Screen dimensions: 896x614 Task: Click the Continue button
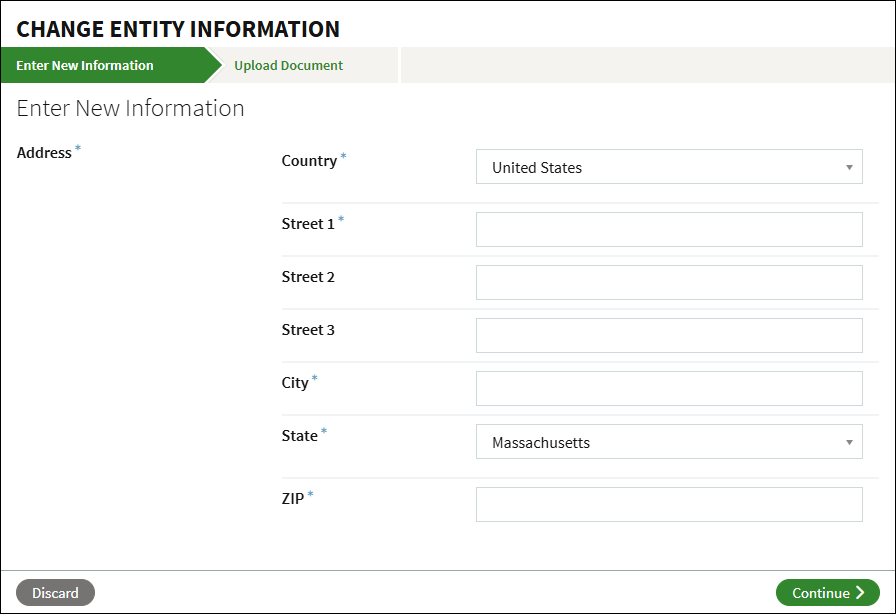pyautogui.click(x=827, y=593)
